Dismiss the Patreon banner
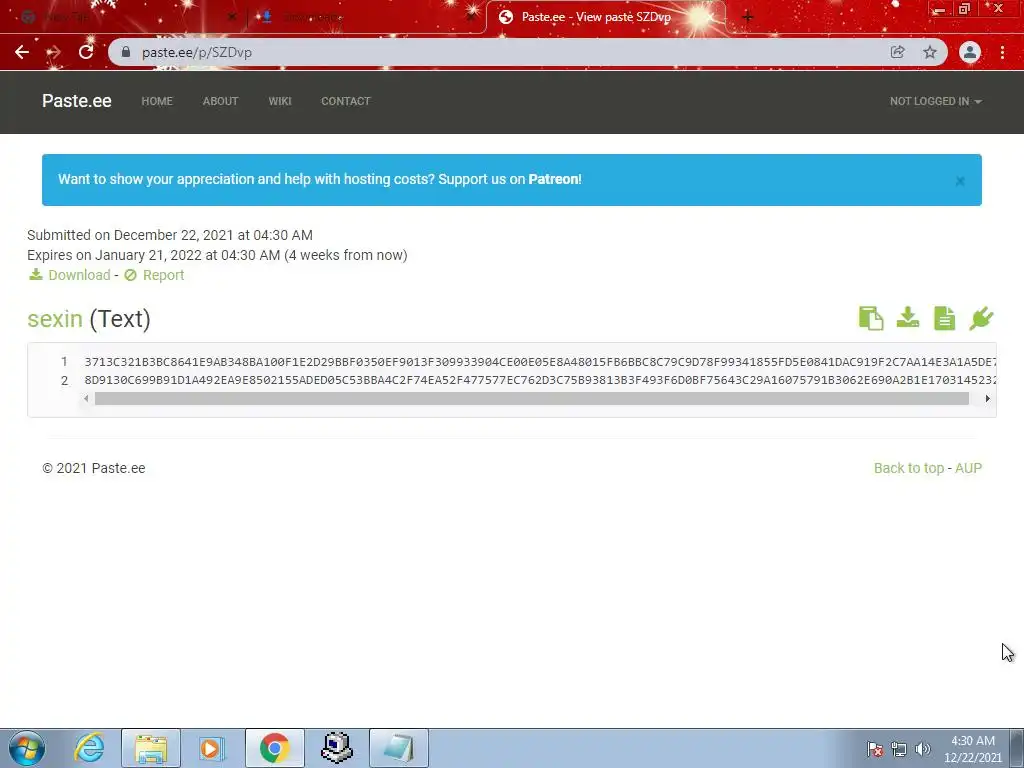This screenshot has height=768, width=1024. (960, 181)
